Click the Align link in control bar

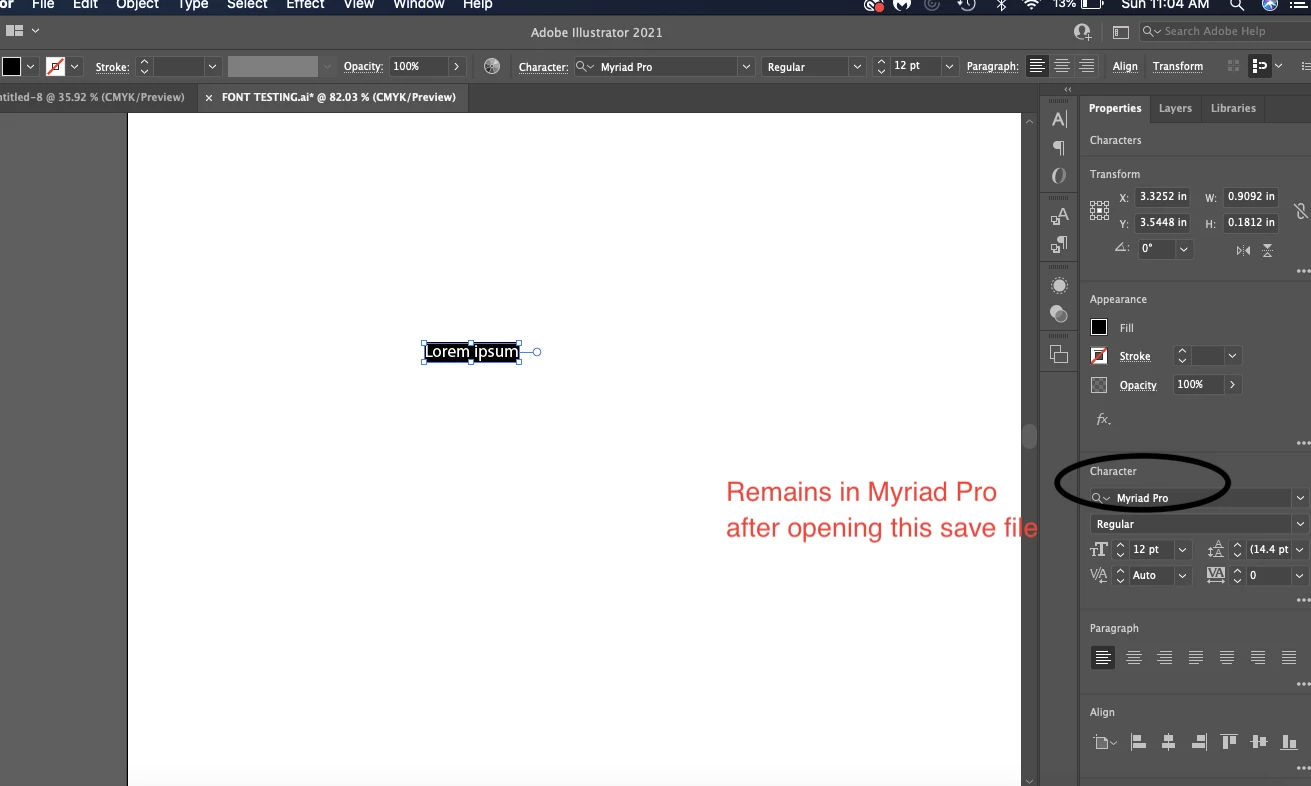pyautogui.click(x=1125, y=67)
